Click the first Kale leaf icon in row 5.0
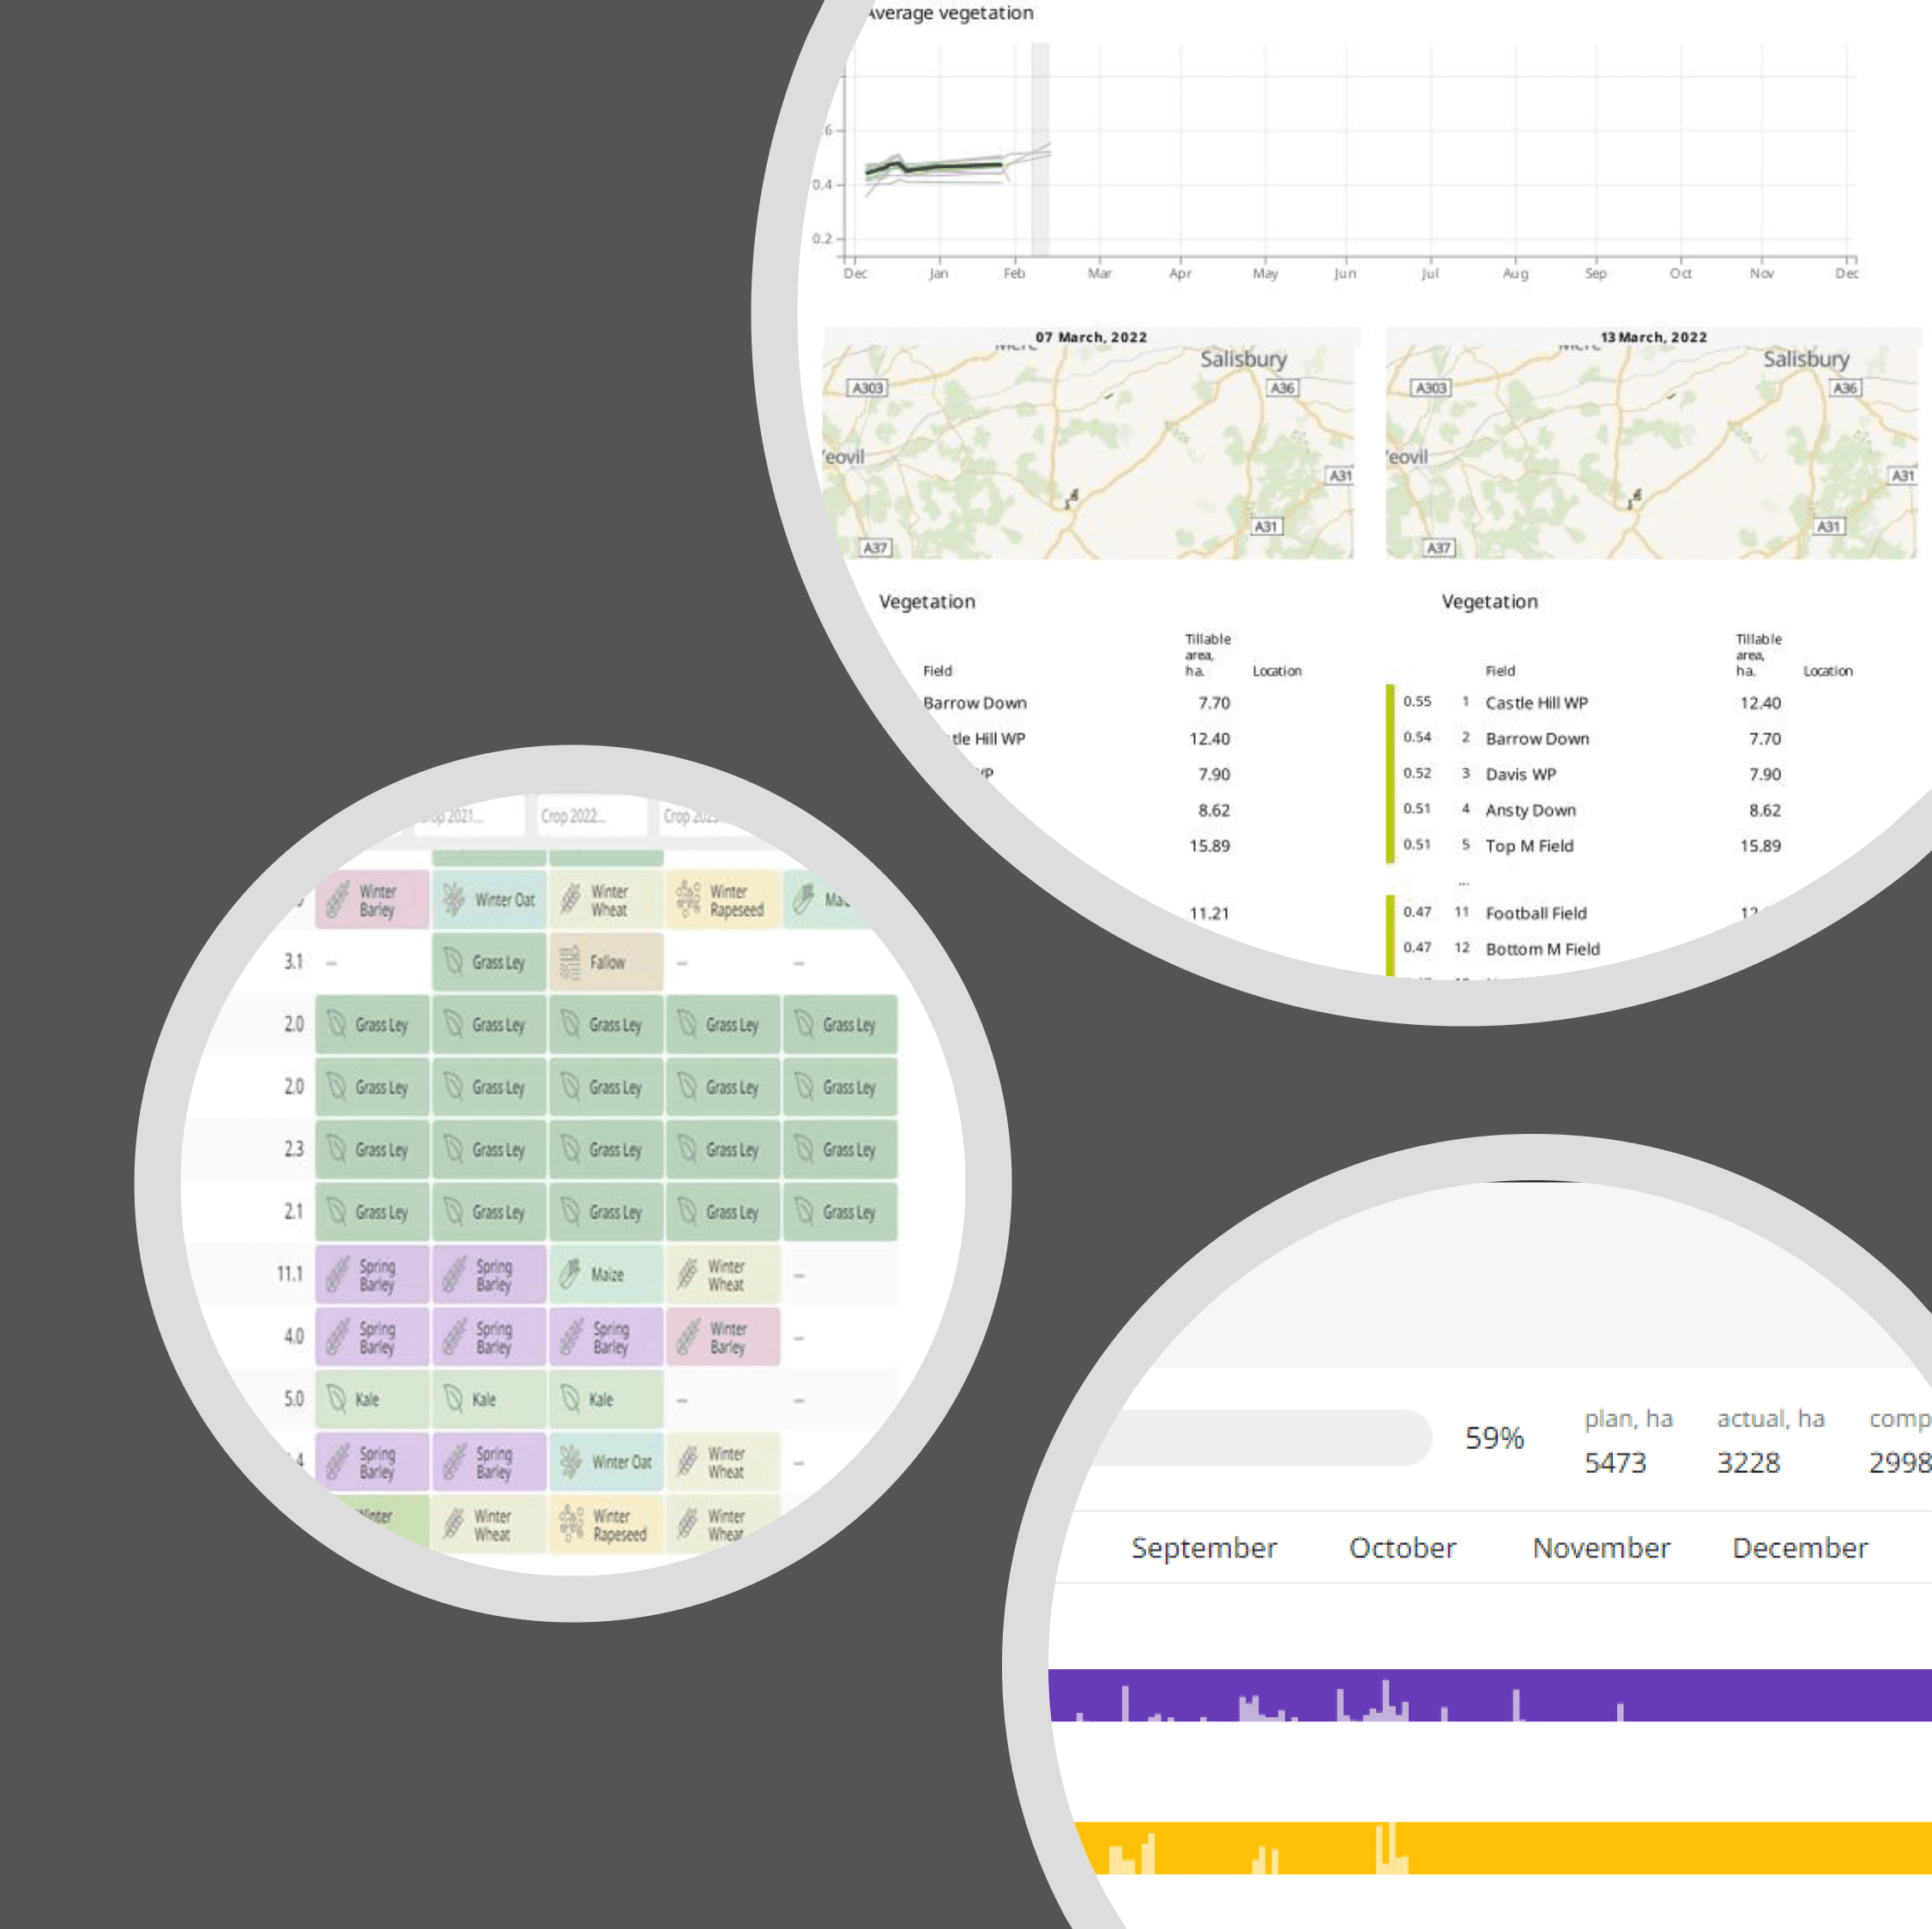Screen dimensions: 1932x1929 pyautogui.click(x=337, y=1399)
